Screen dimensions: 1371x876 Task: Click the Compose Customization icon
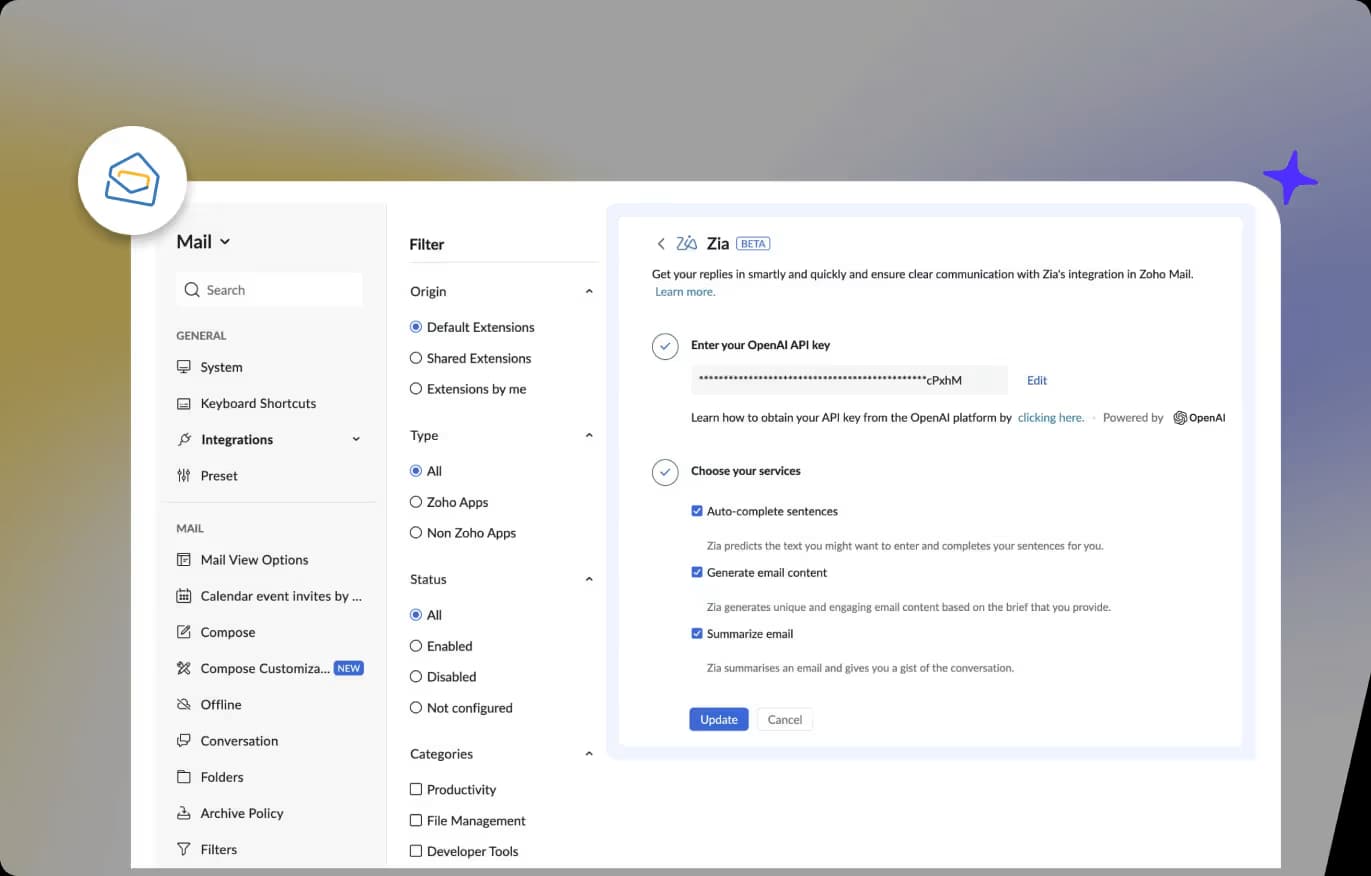pyautogui.click(x=184, y=668)
